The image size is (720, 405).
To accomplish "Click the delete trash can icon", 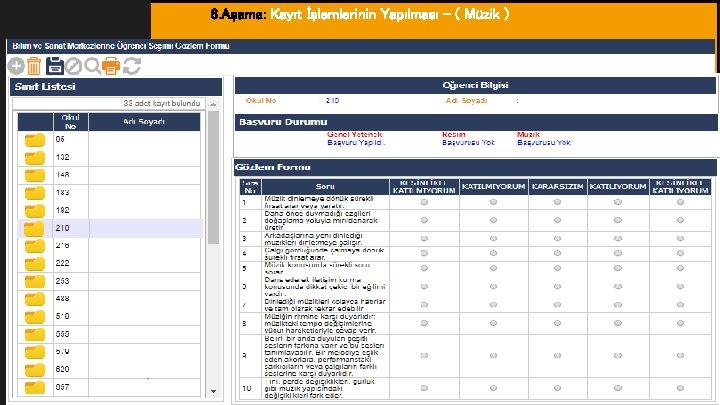I will tap(34, 66).
